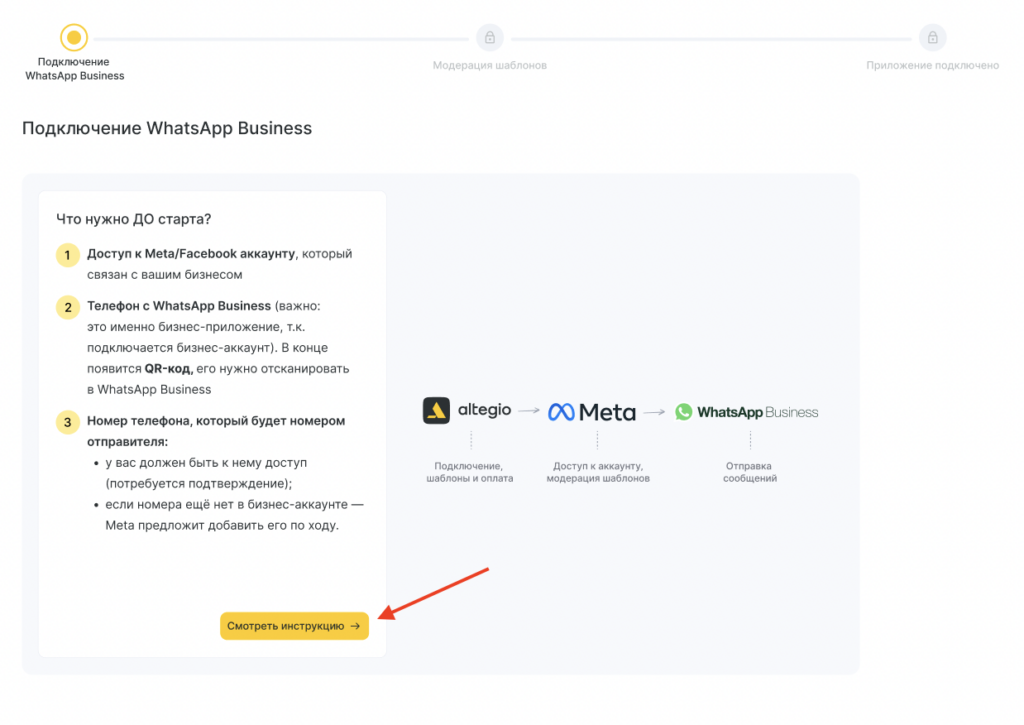Click the arrow between Meta and WhatsApp Business
1024x725 pixels.
(654, 412)
